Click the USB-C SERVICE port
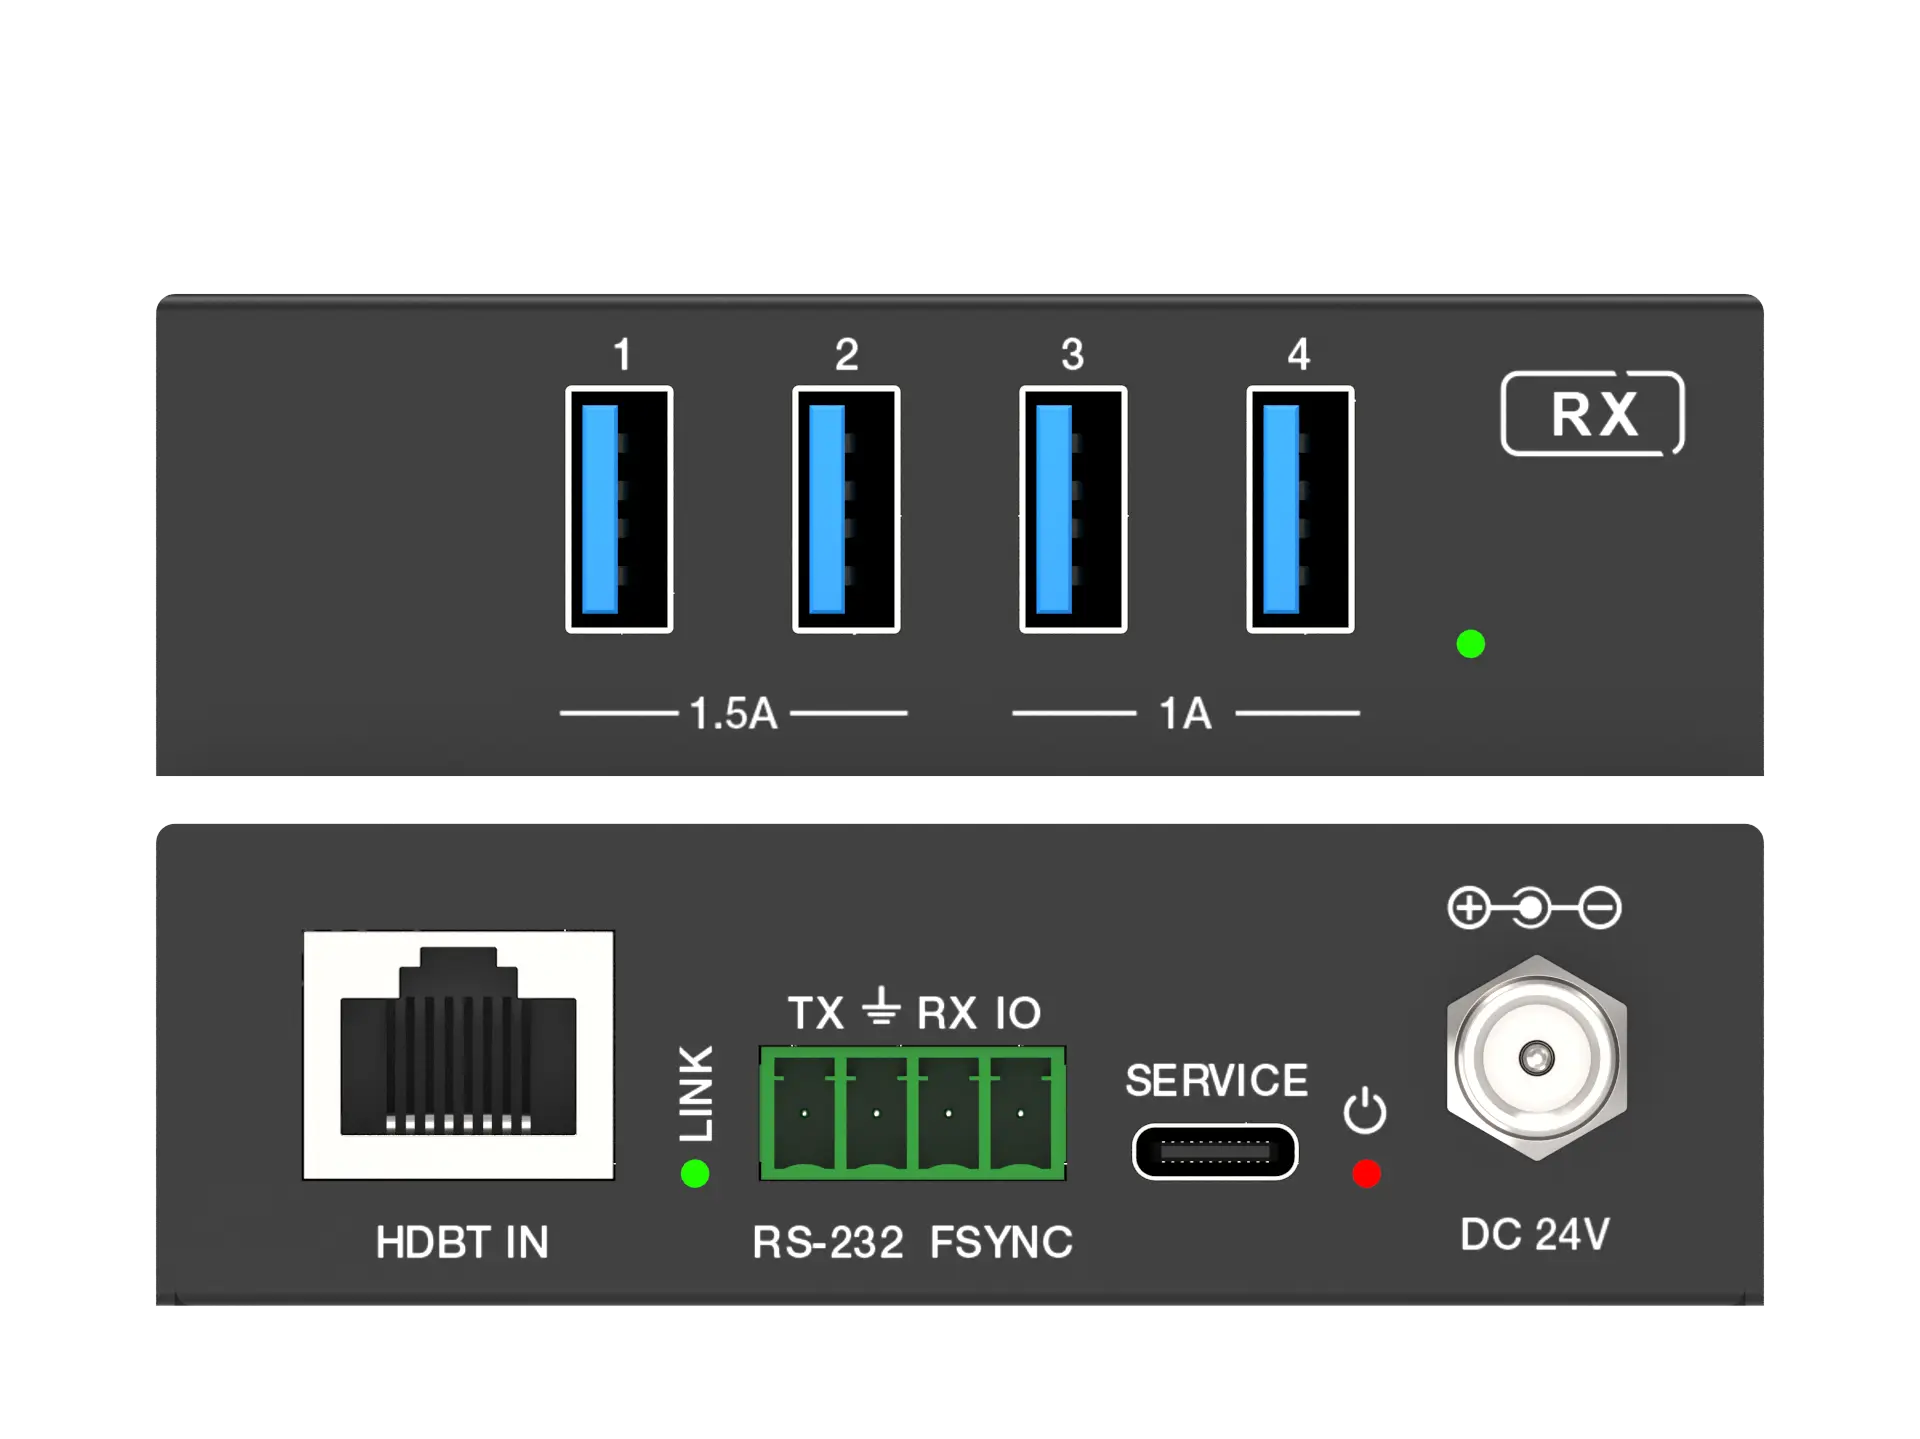Image resolution: width=1920 pixels, height=1439 pixels. point(1215,1152)
